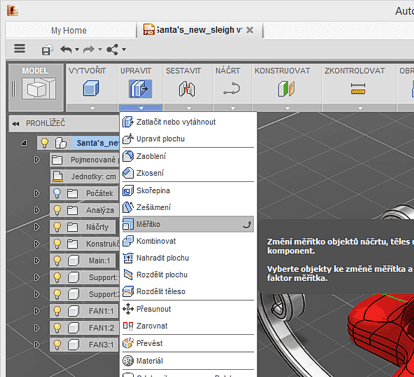The width and height of the screenshot is (414, 377).
Task: Toggle visibility bulb of Počátek folder
Action: 57,193
